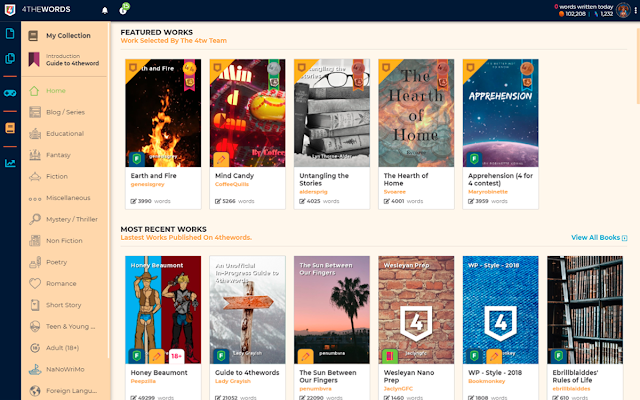The image size is (640, 400).
Task: Open the stacked documents icon in left rail
Action: click(10, 58)
